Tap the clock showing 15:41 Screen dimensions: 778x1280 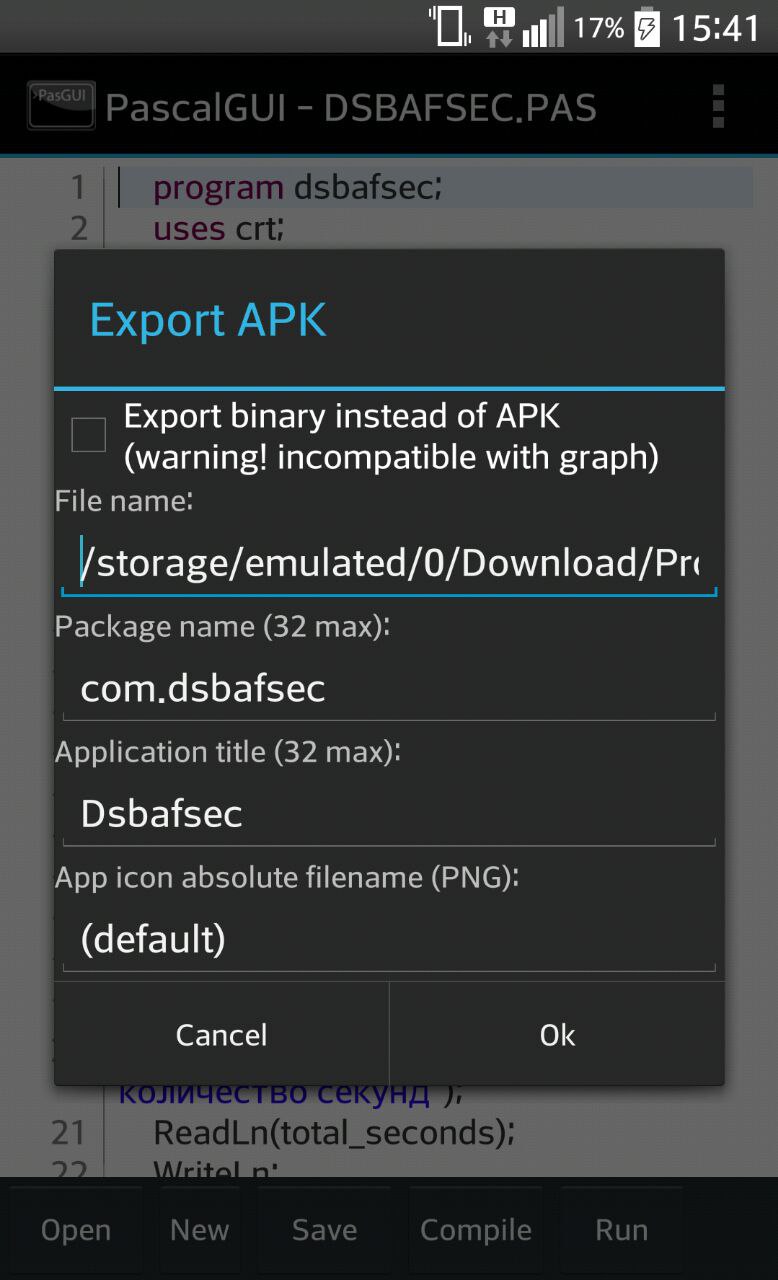point(715,28)
